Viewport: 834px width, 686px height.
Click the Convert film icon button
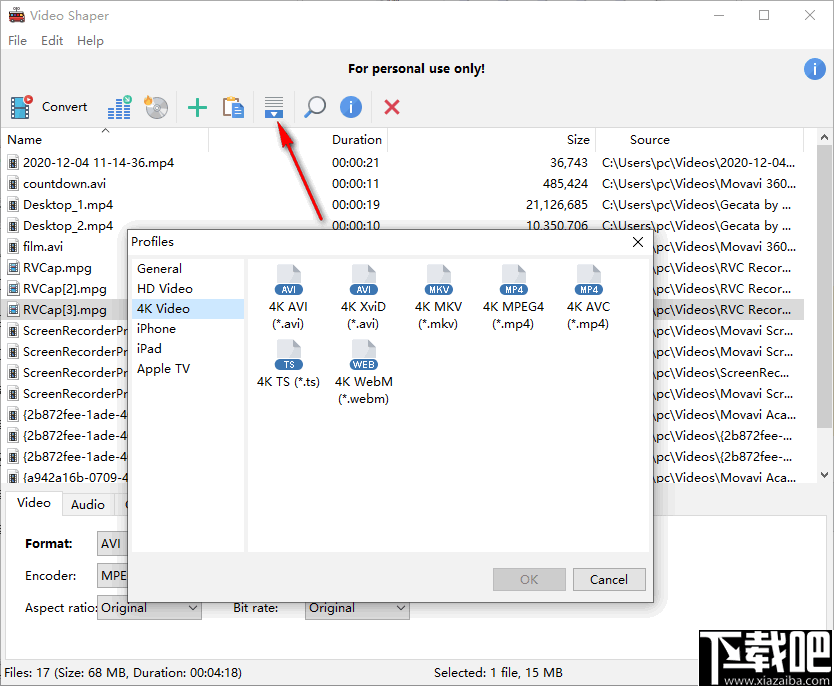coord(22,107)
